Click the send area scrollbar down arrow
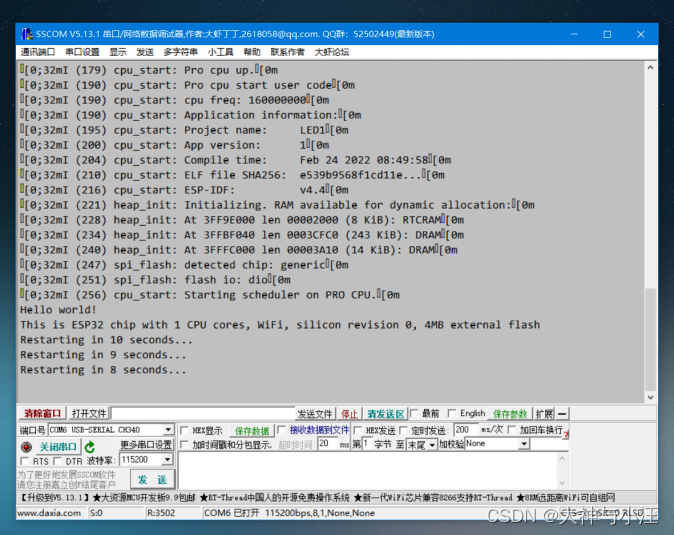This screenshot has height=535, width=674. (562, 483)
